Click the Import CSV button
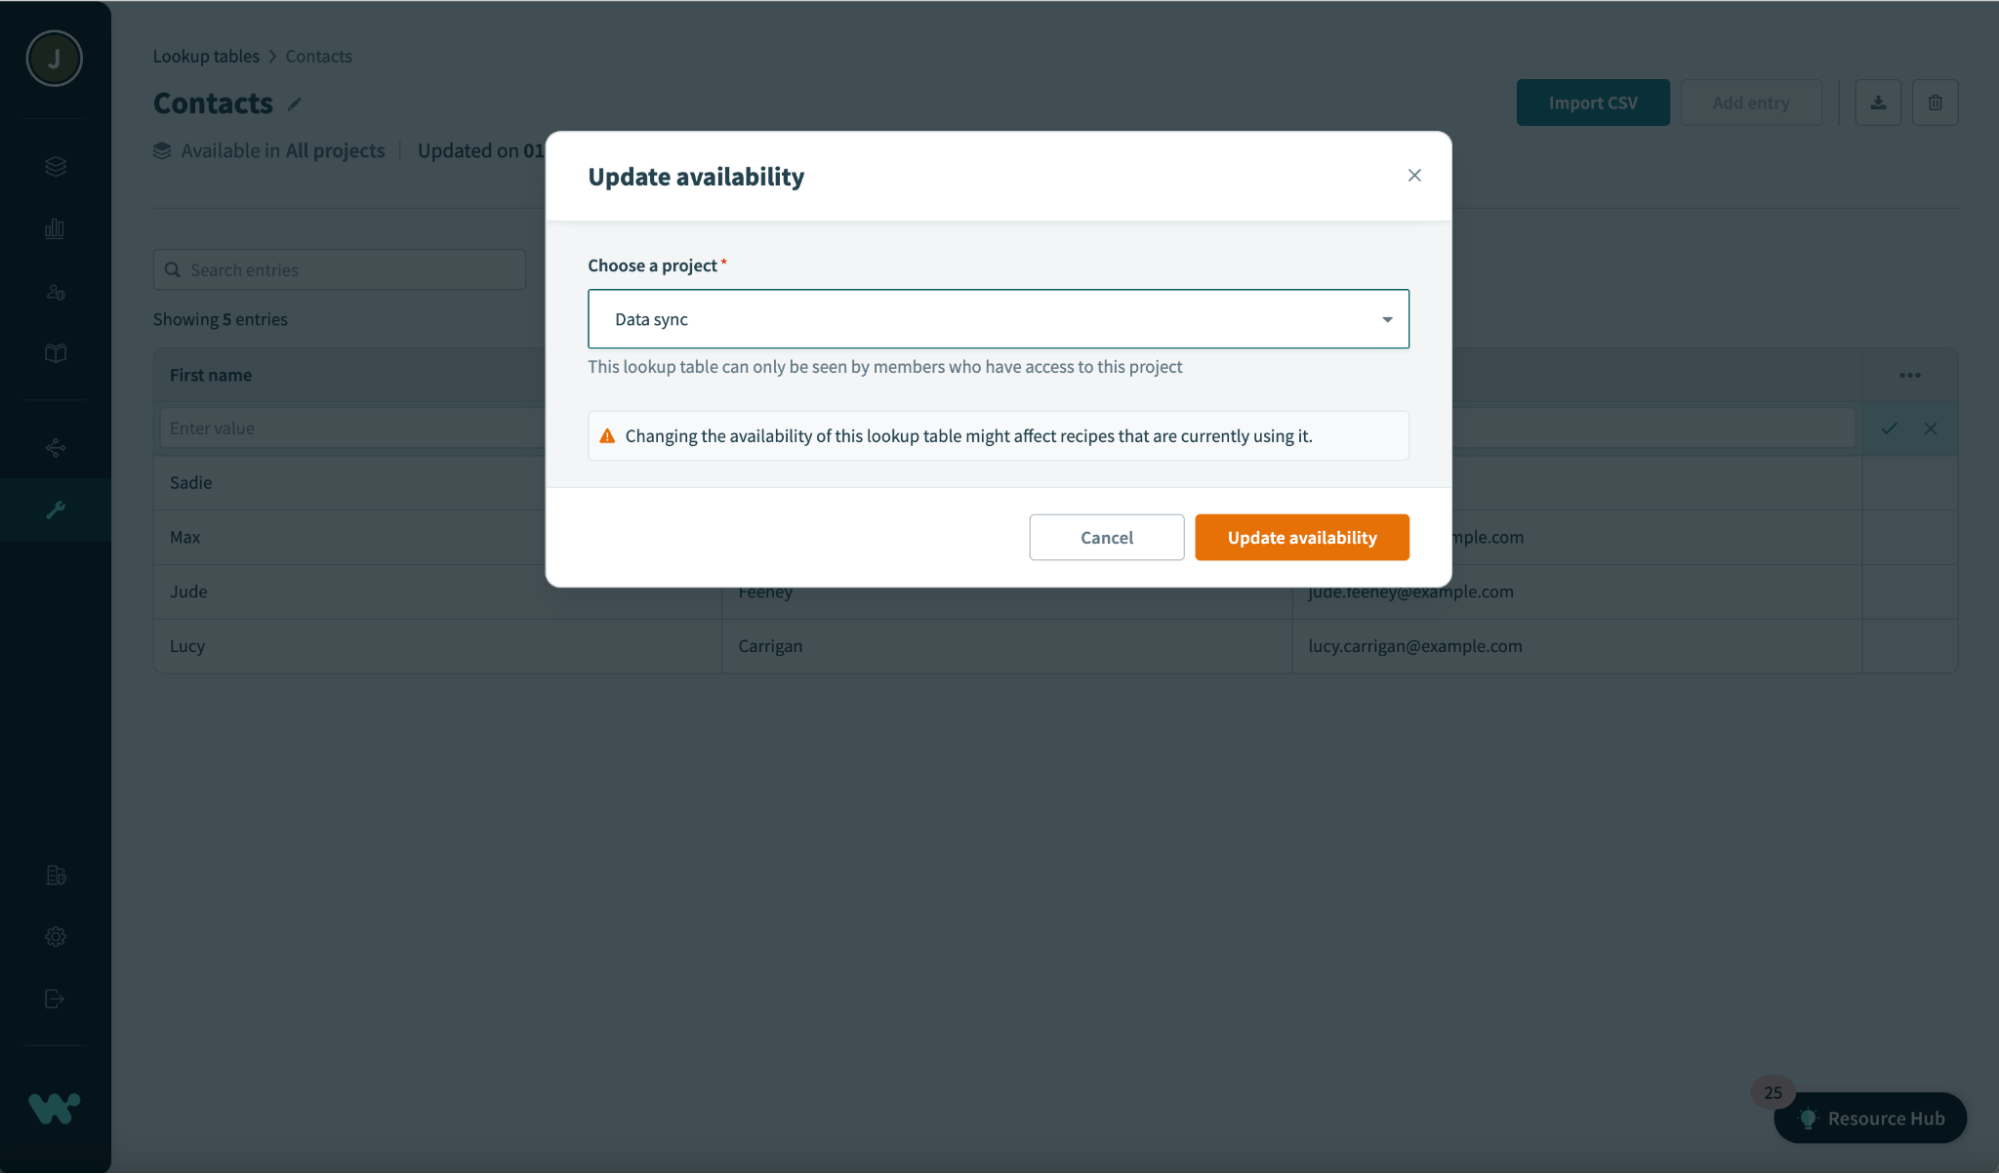Screen dimensions: 1999x1174 coord(1592,102)
